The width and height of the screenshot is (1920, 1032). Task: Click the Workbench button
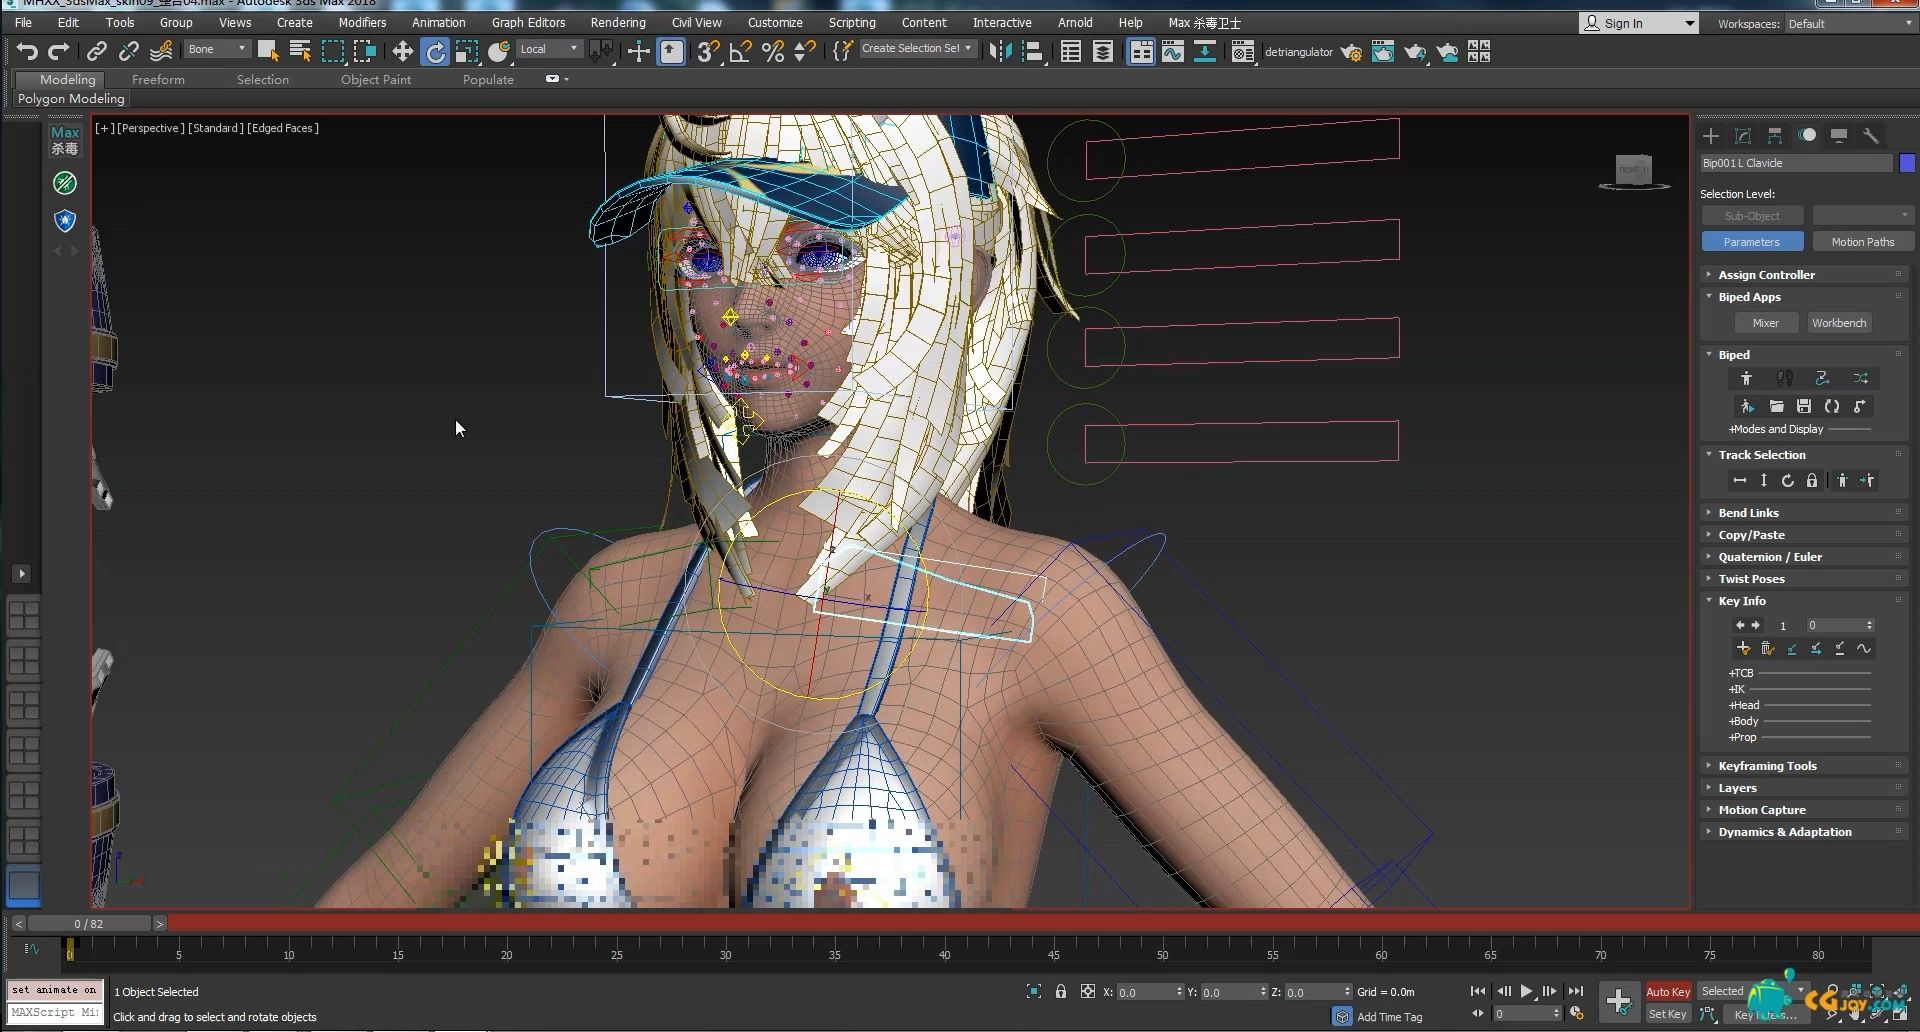(x=1839, y=323)
